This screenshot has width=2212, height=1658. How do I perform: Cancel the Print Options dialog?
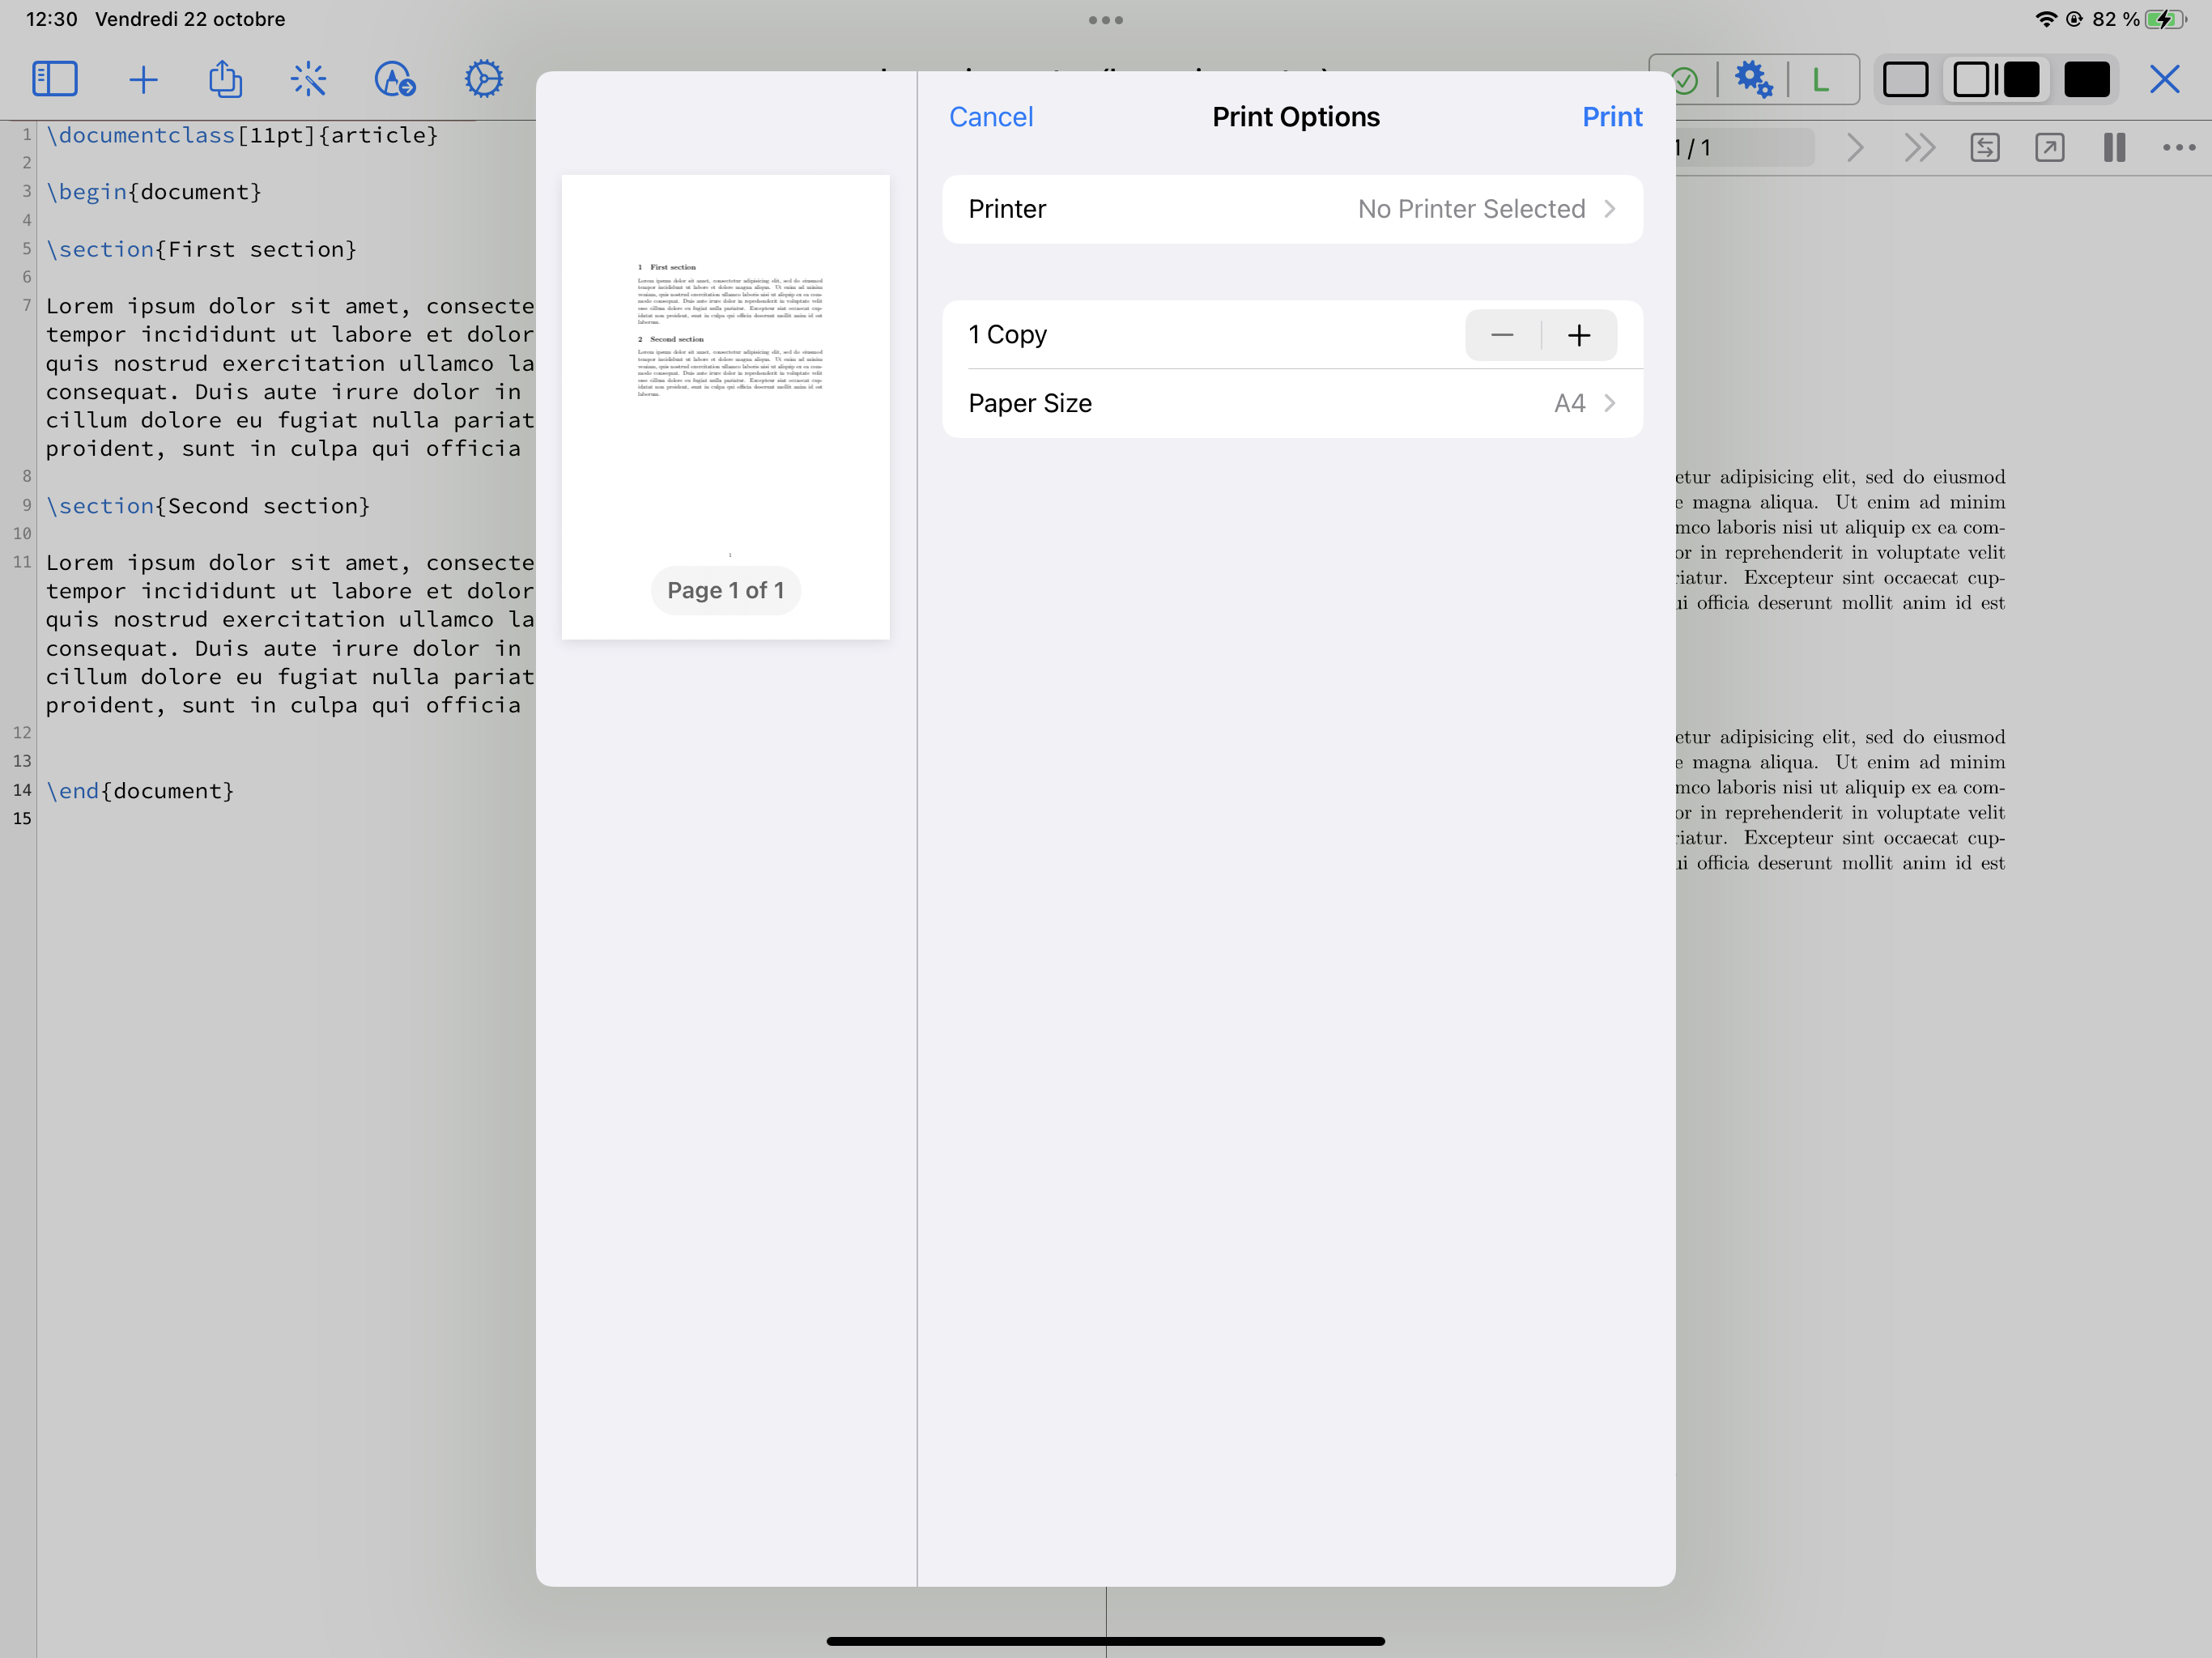(x=991, y=117)
